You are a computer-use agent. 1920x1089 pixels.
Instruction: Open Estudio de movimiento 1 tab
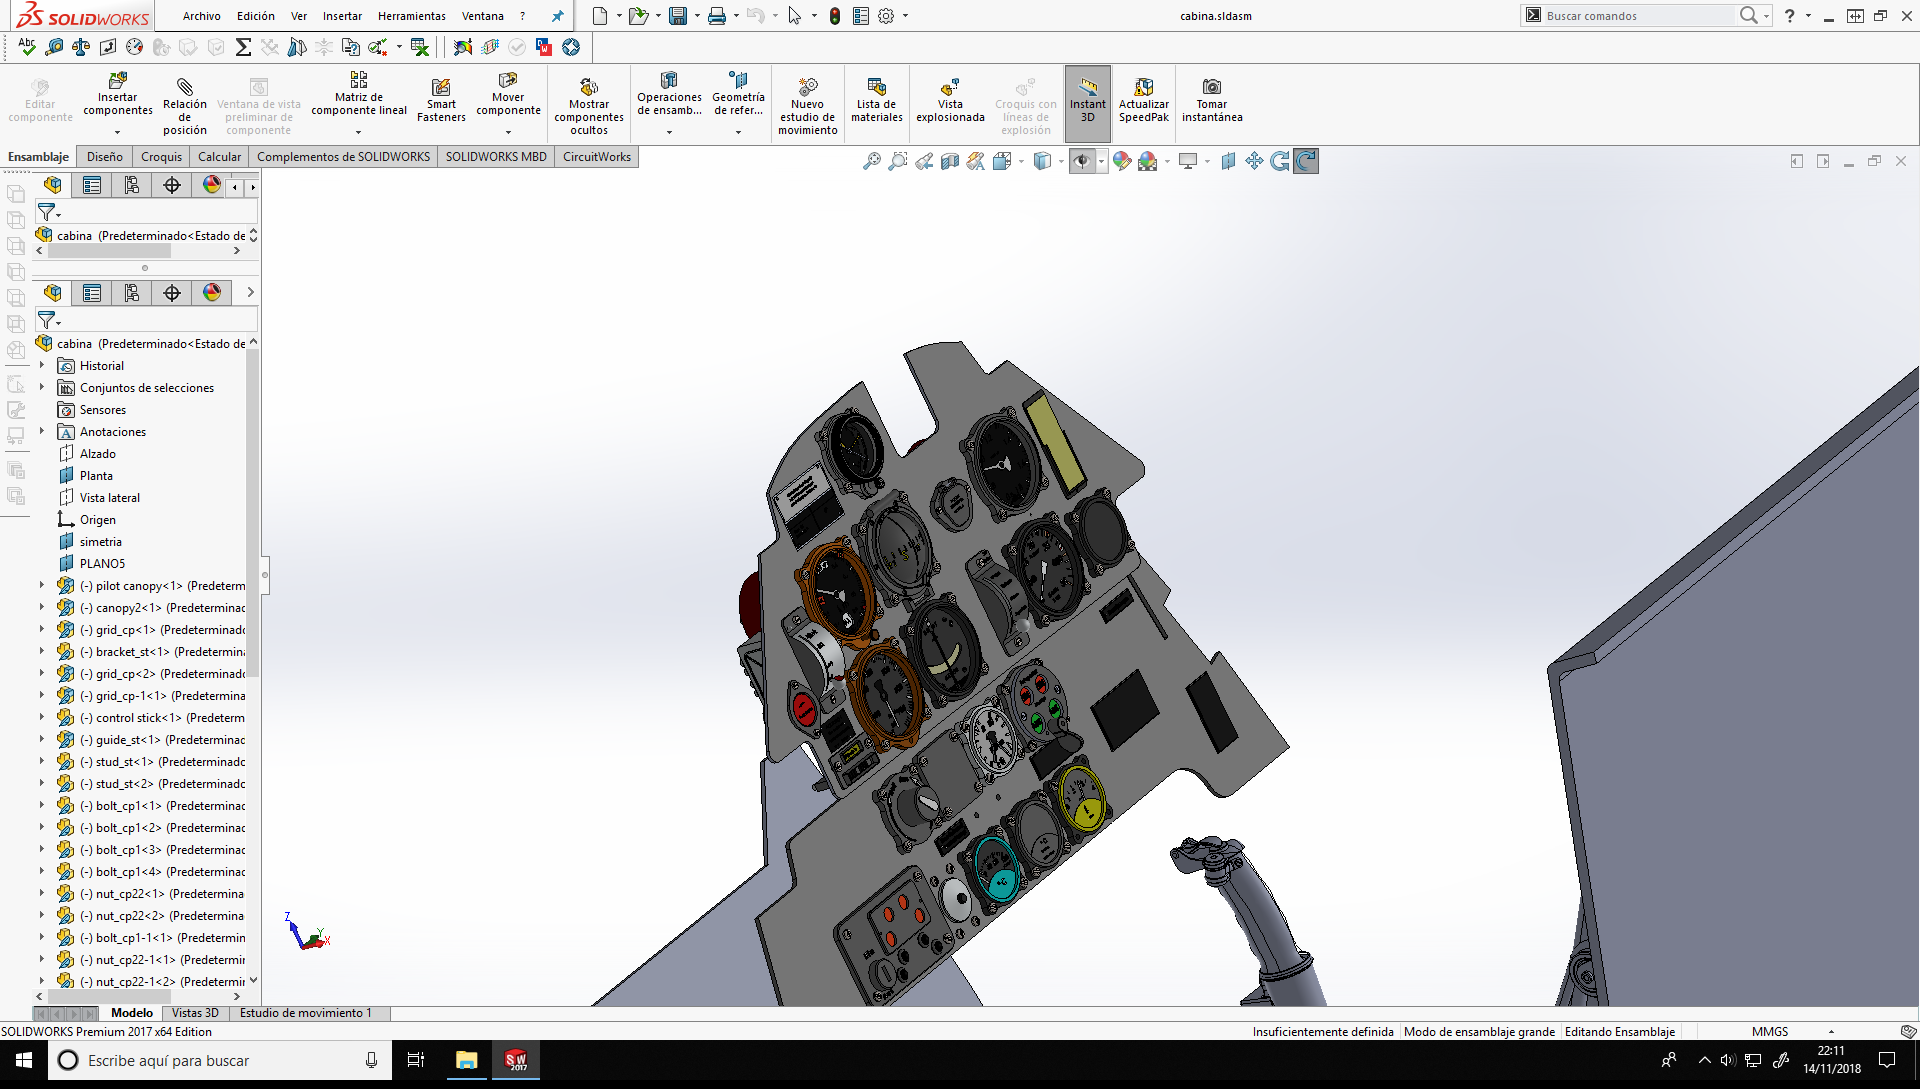[305, 1013]
